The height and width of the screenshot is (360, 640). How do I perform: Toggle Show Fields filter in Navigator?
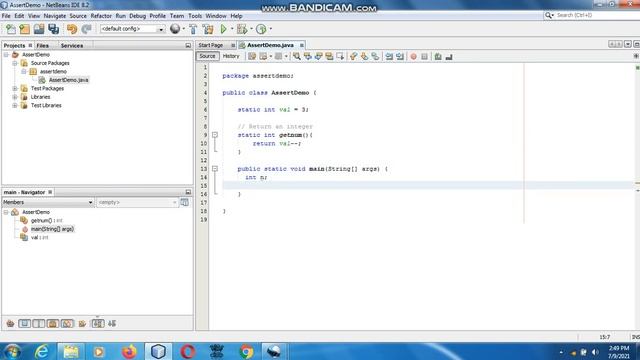click(x=24, y=324)
